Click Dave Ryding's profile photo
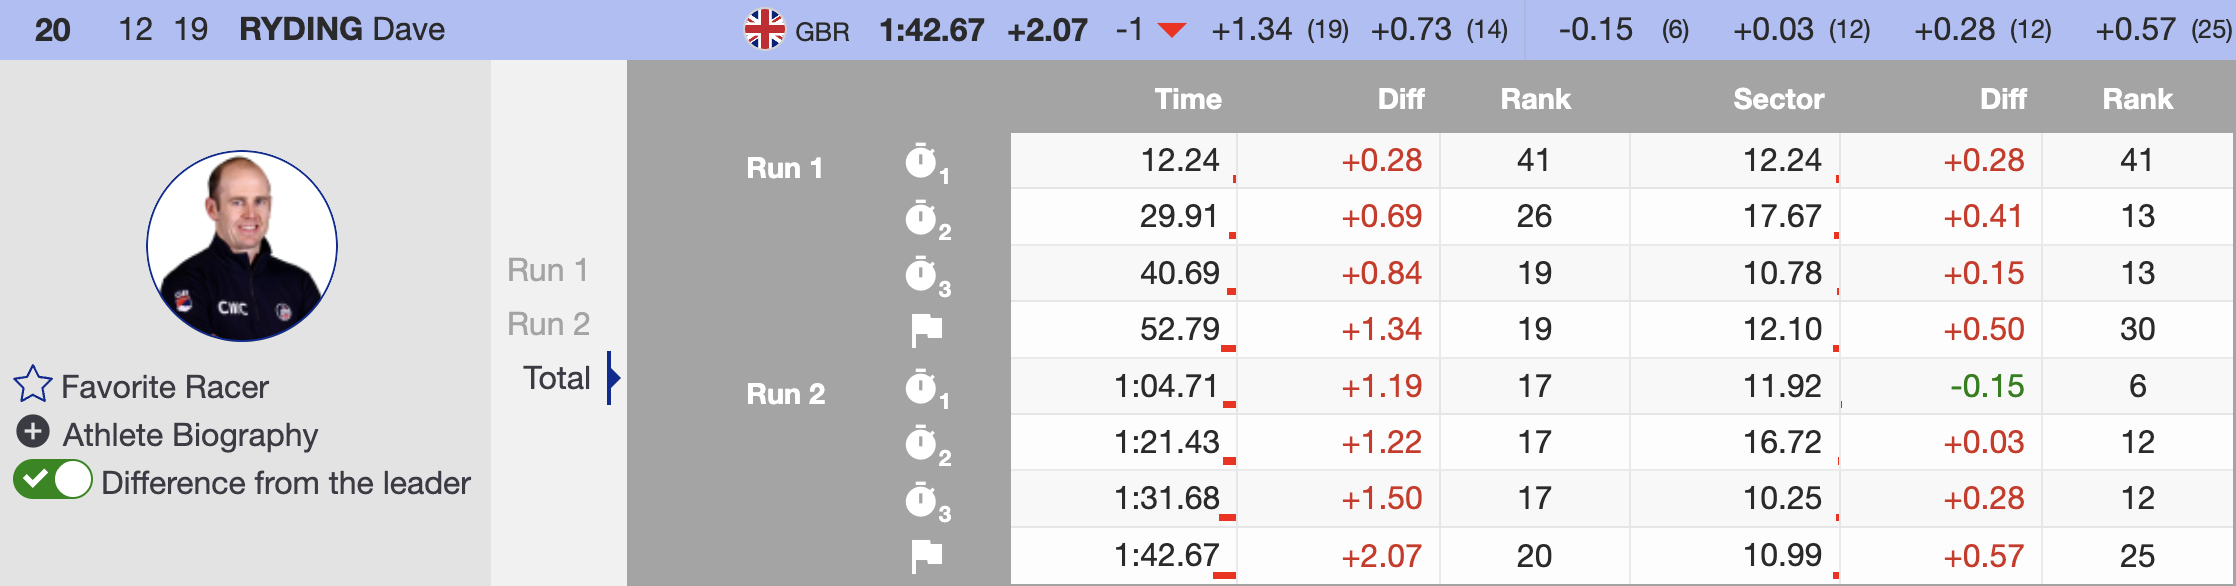Viewport: 2236px width, 586px height. [x=242, y=246]
